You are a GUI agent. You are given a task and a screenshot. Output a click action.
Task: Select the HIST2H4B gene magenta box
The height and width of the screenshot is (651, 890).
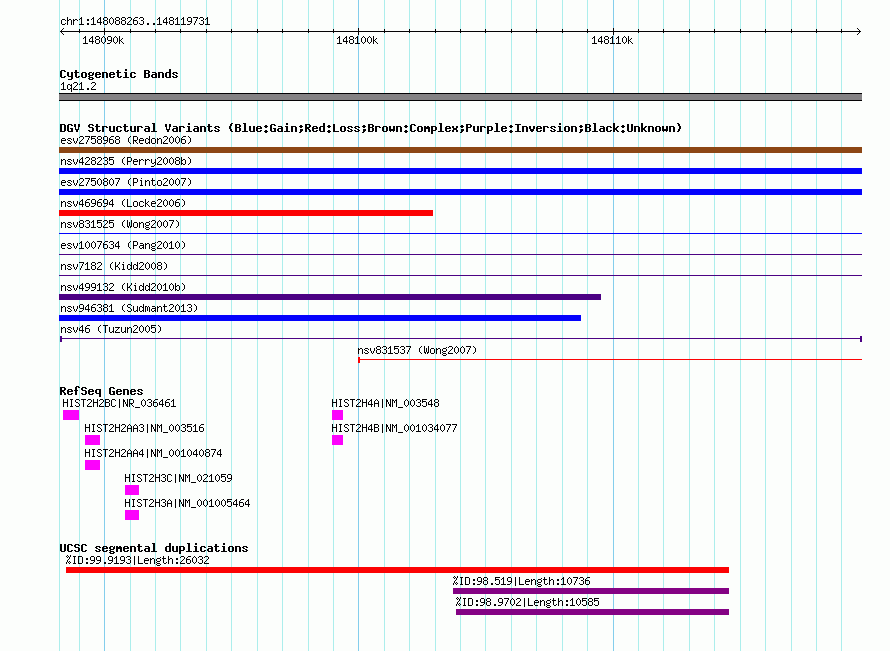tap(337, 440)
